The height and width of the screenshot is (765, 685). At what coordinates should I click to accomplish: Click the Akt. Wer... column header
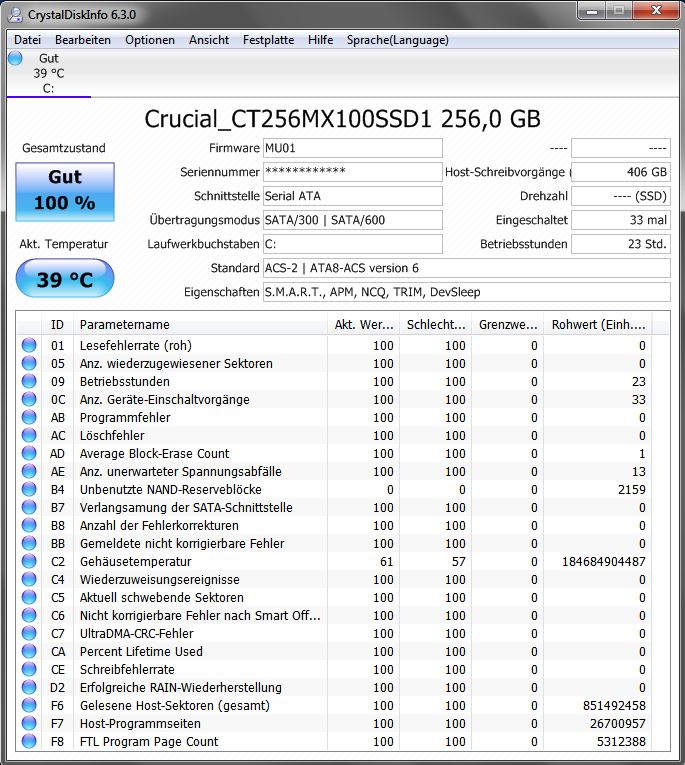pos(363,324)
